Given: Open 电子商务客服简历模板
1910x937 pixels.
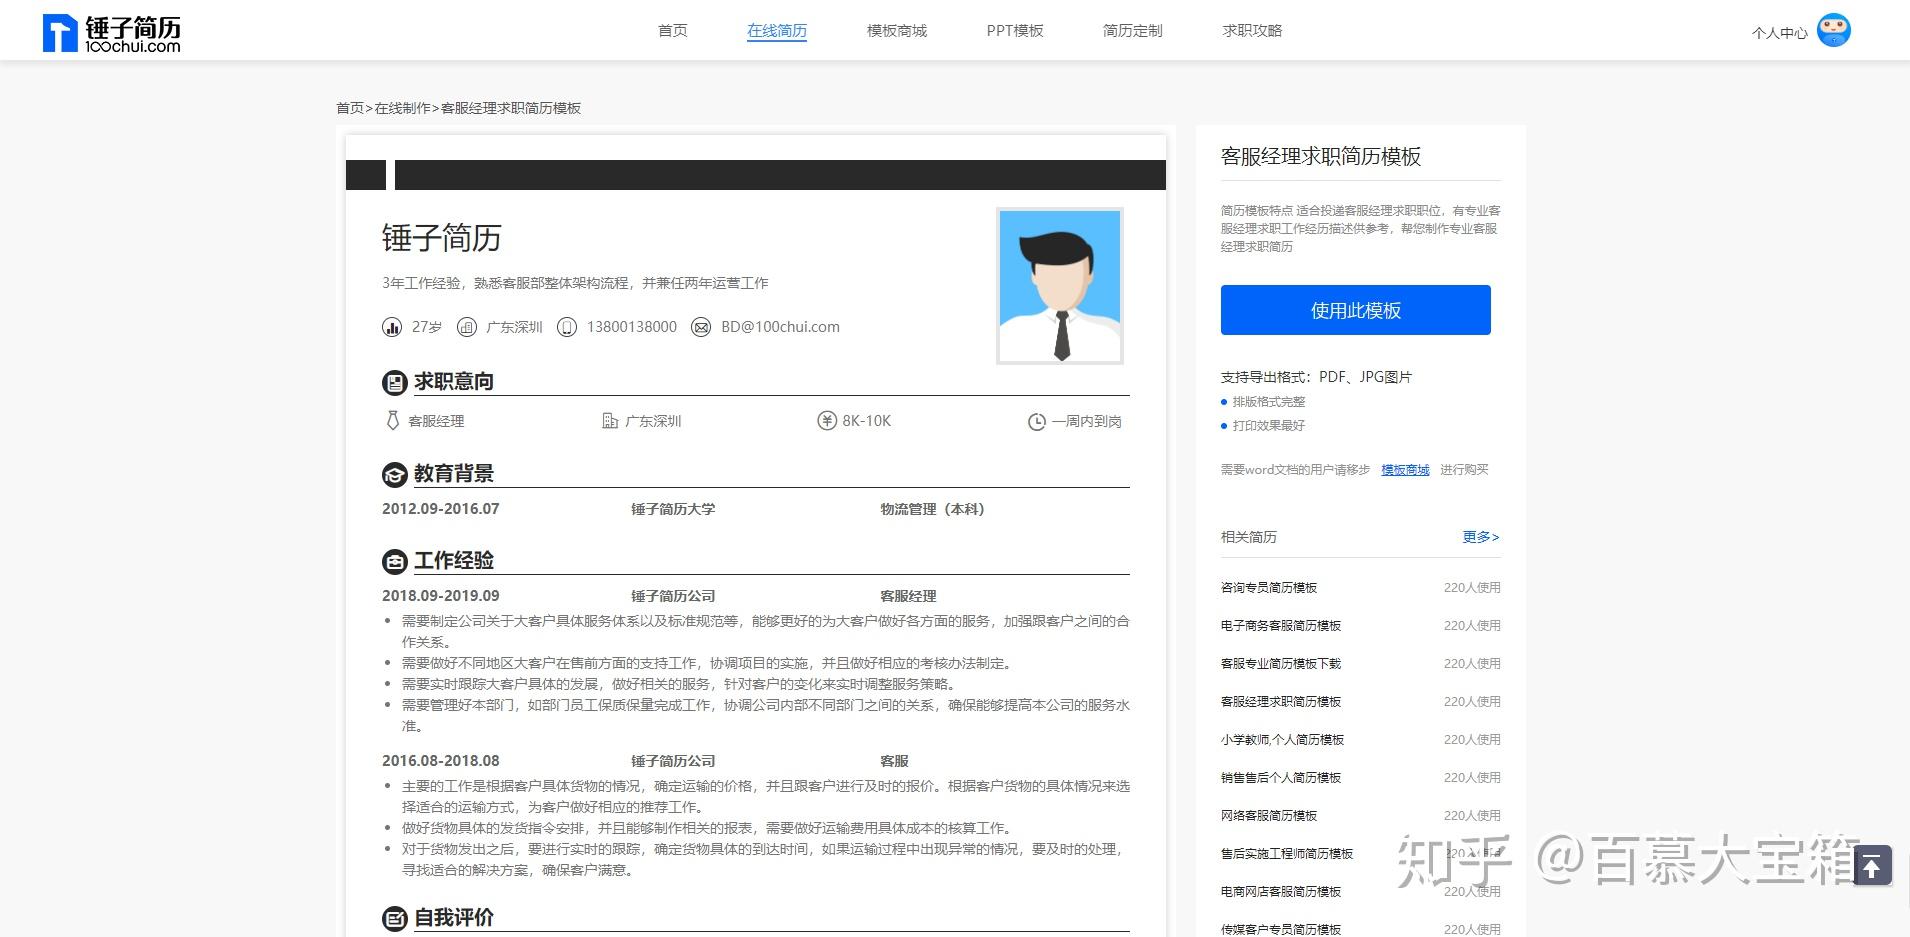Looking at the screenshot, I should pos(1281,626).
